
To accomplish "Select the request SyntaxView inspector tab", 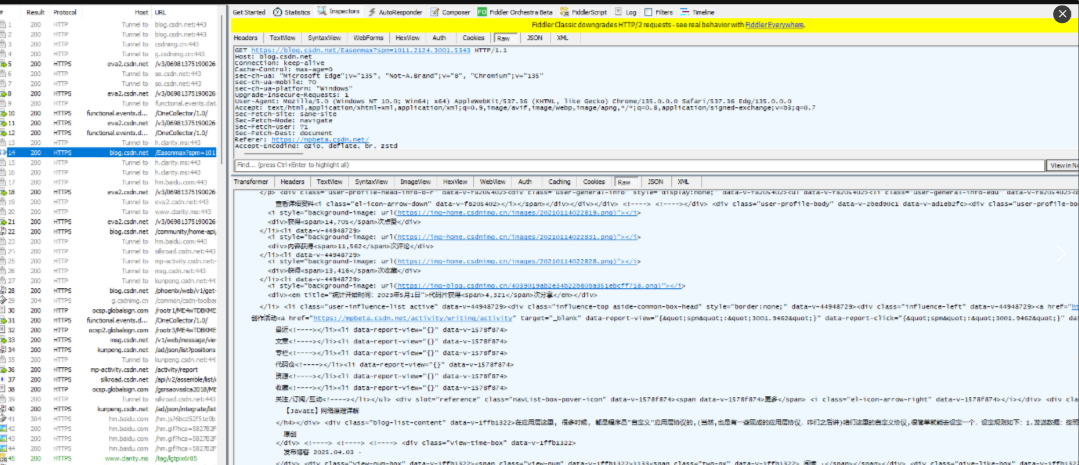I will (x=323, y=38).
